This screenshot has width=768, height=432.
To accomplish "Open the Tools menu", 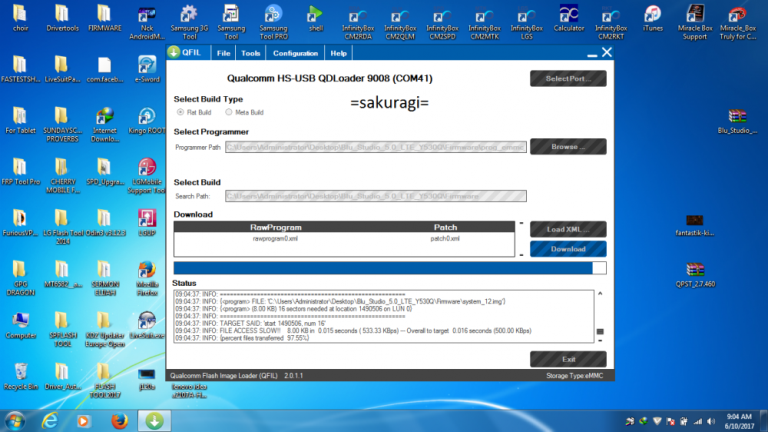I will [x=251, y=53].
